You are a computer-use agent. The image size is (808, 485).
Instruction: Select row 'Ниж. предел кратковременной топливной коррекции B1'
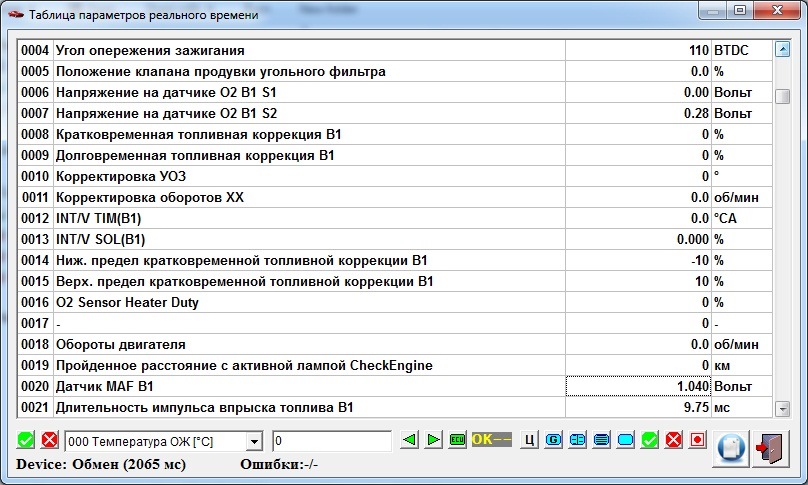coord(395,260)
